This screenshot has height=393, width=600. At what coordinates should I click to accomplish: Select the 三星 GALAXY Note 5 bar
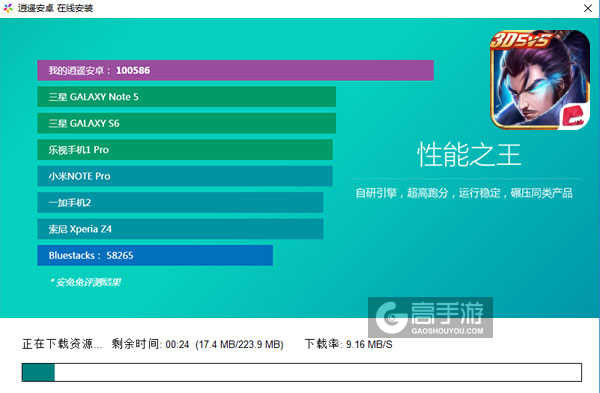187,97
